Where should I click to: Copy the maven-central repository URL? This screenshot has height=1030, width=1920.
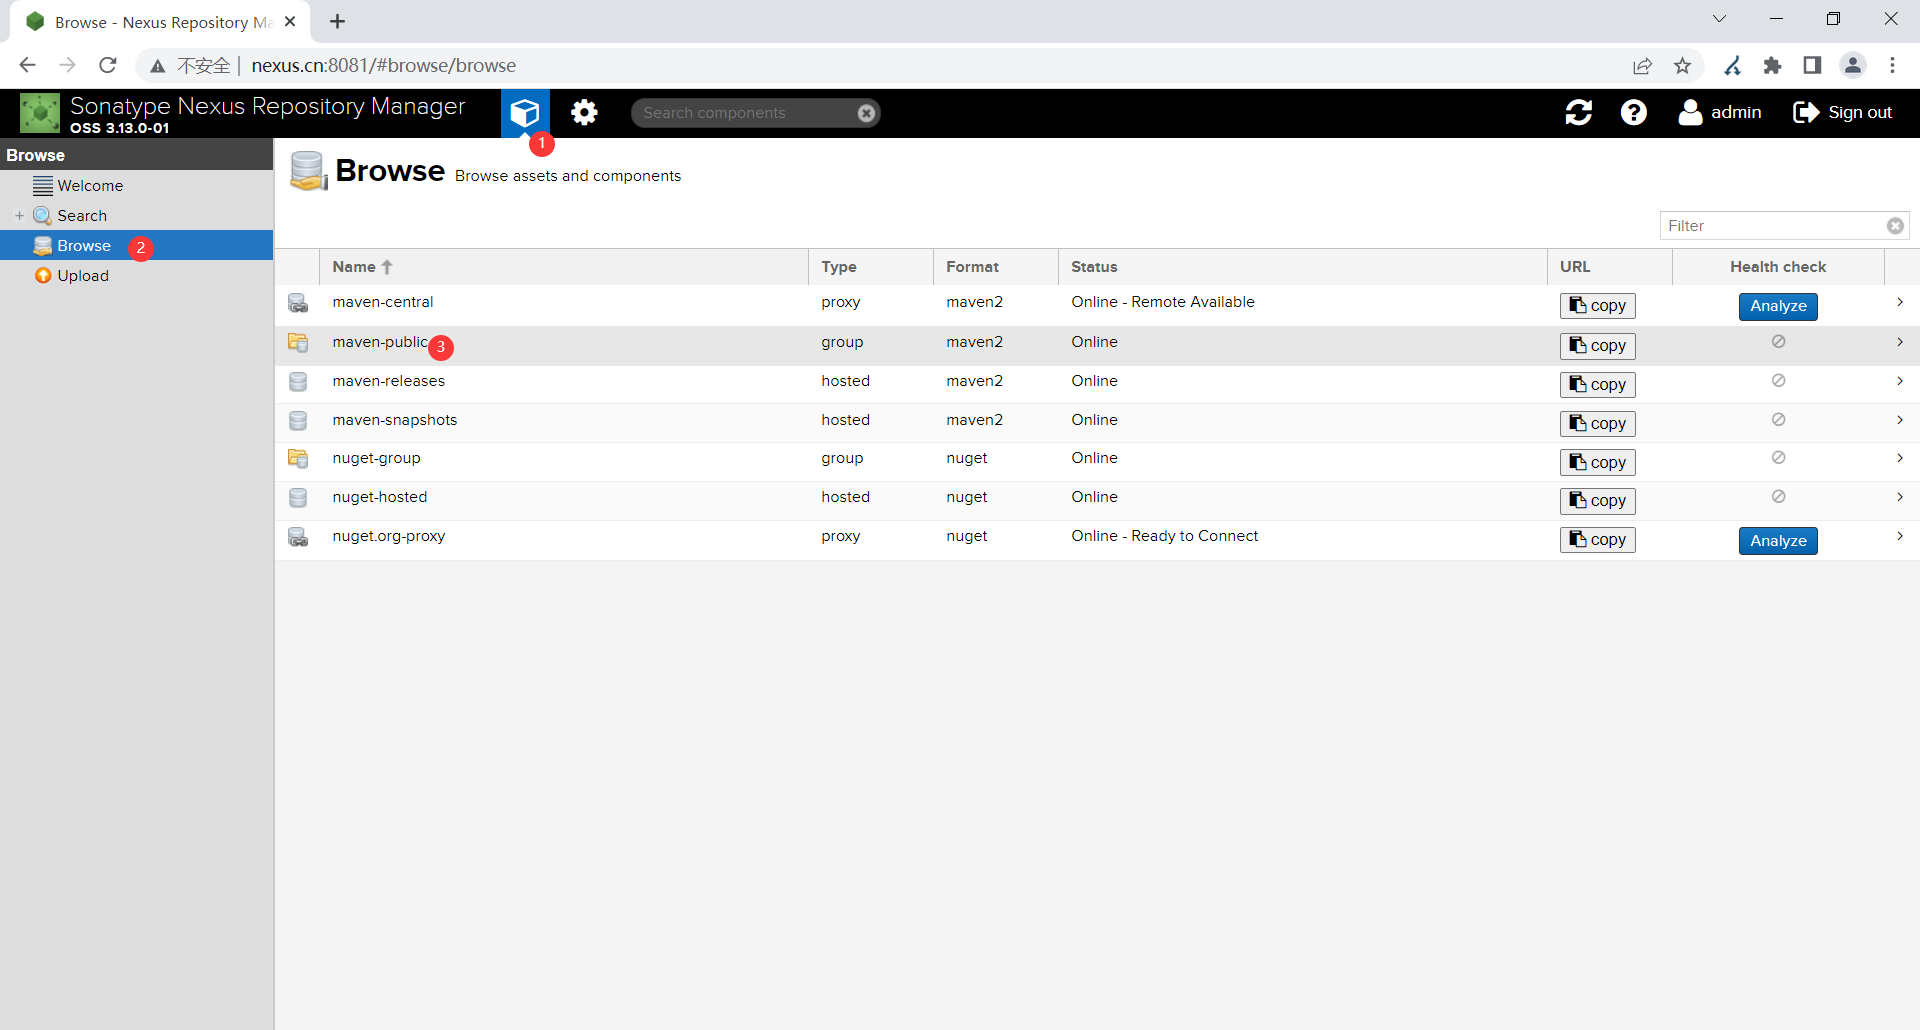pos(1597,306)
